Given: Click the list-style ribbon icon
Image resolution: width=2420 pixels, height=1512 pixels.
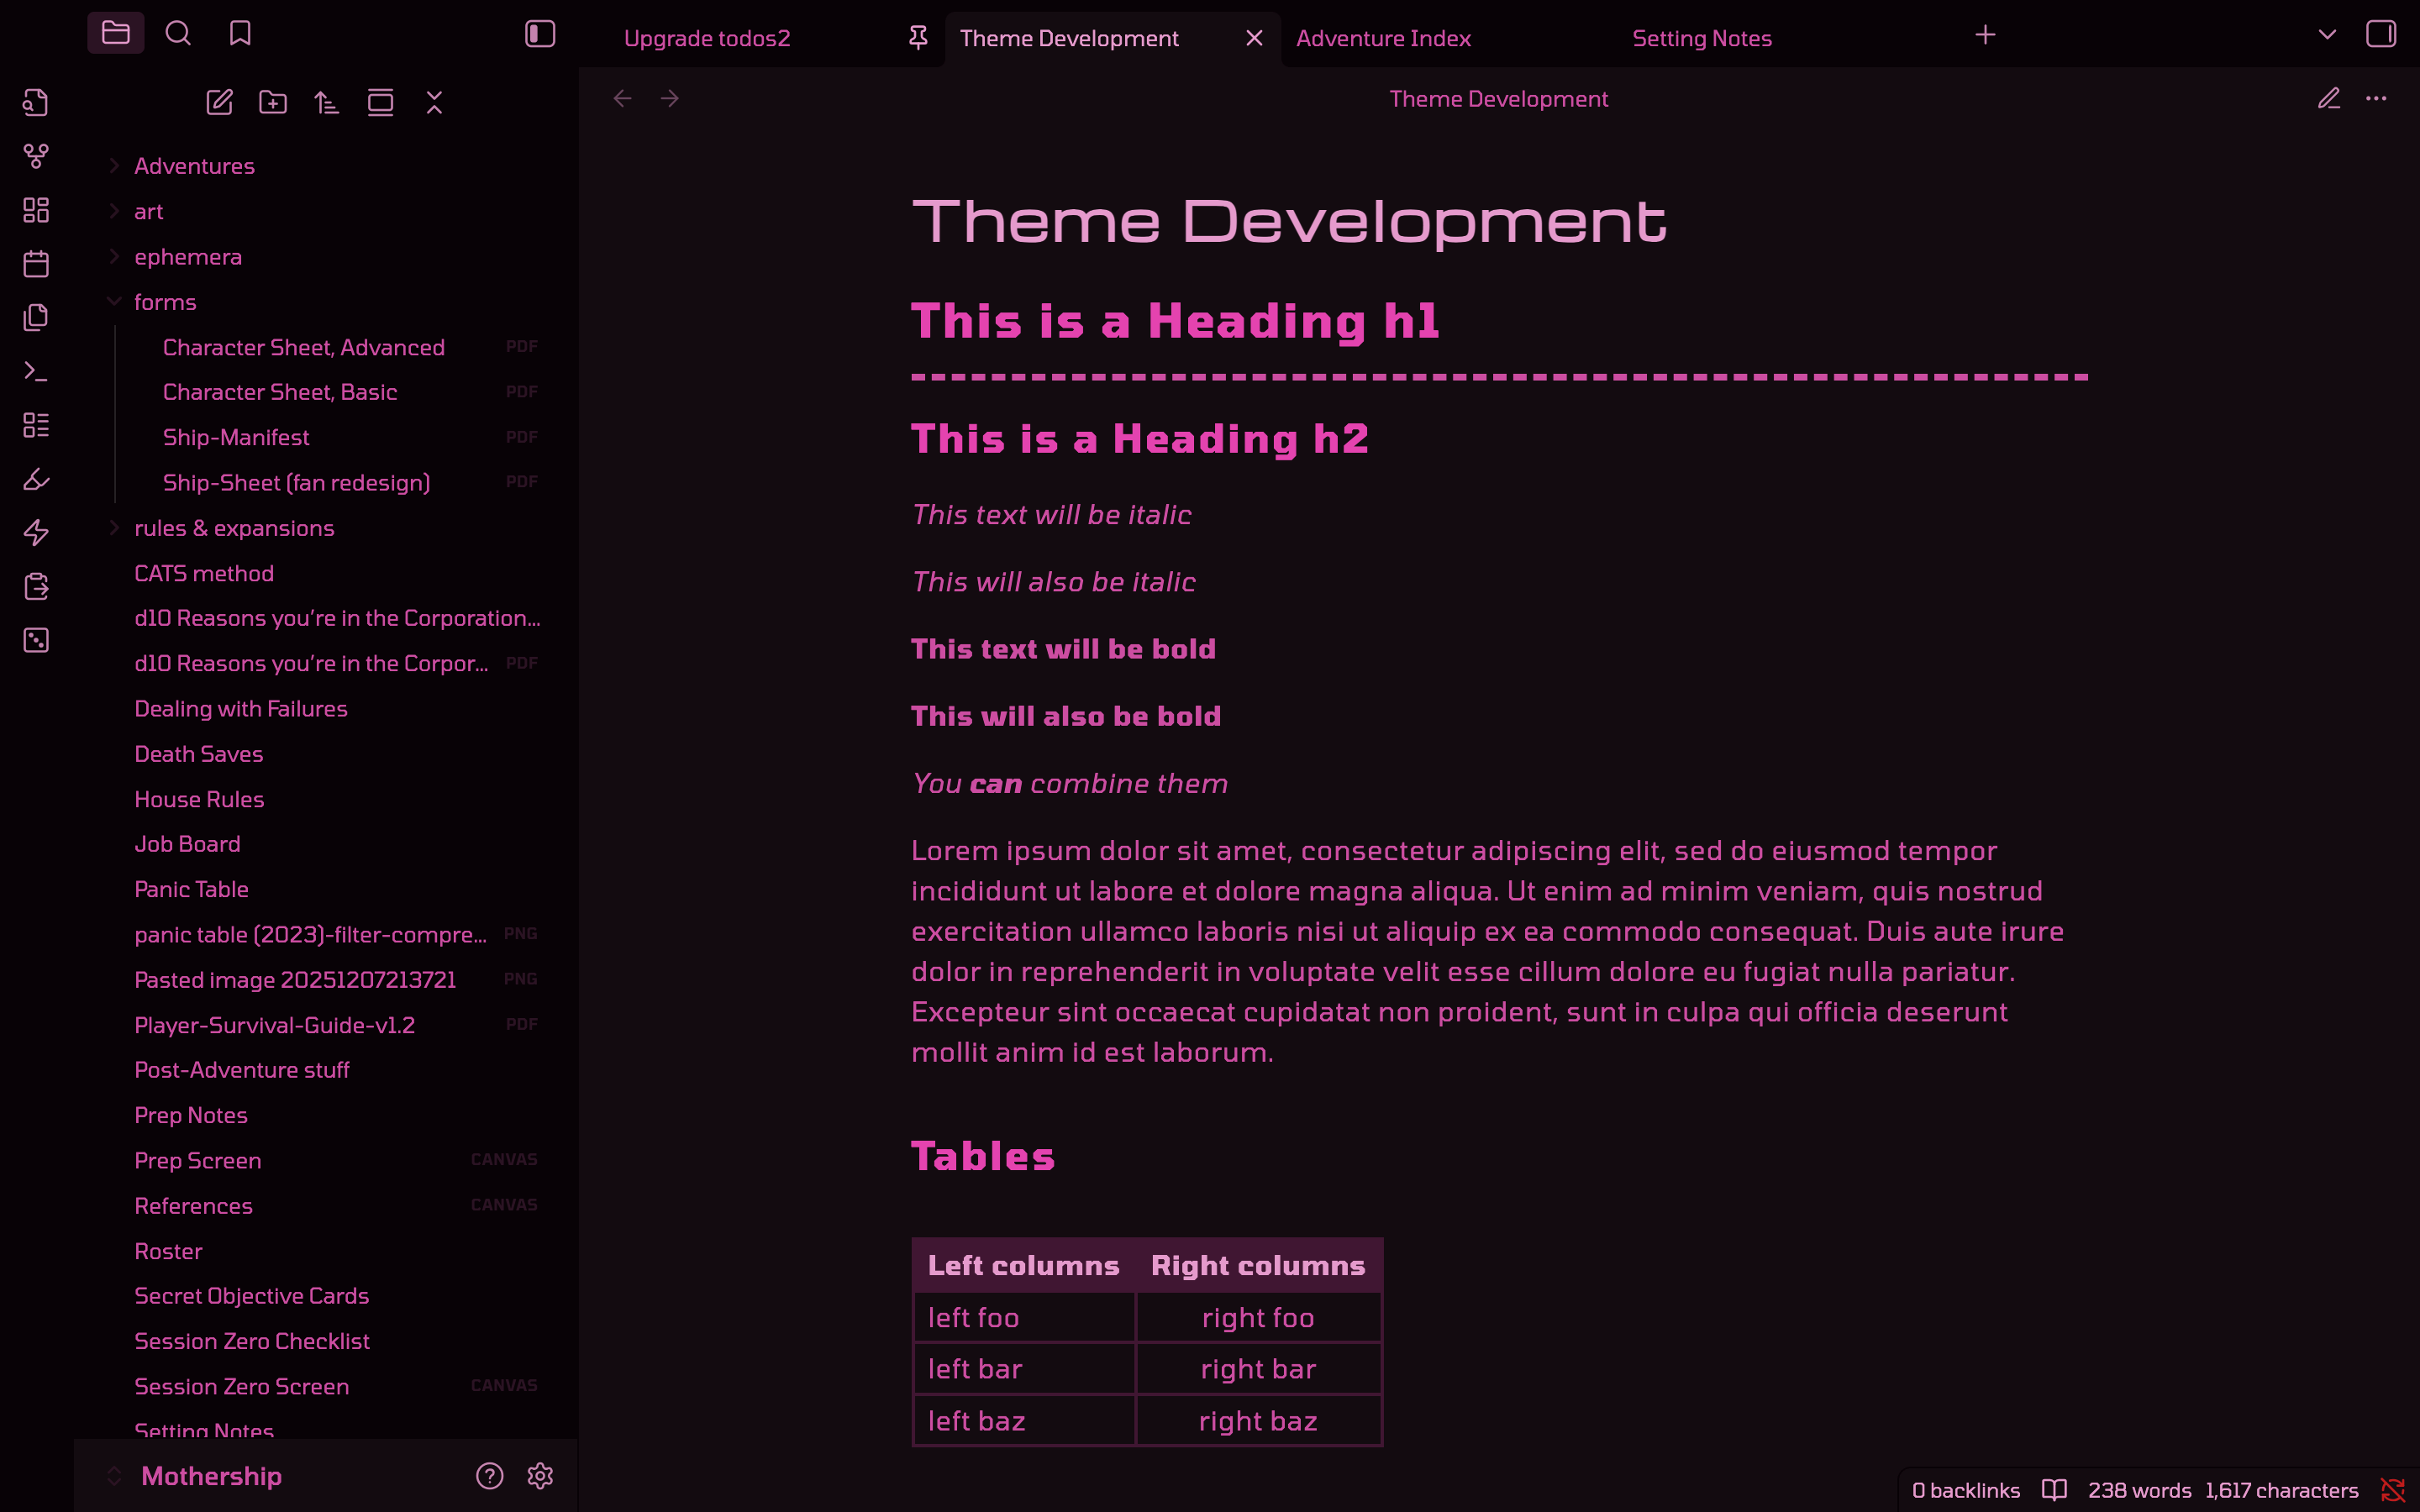Looking at the screenshot, I should coord(36,425).
